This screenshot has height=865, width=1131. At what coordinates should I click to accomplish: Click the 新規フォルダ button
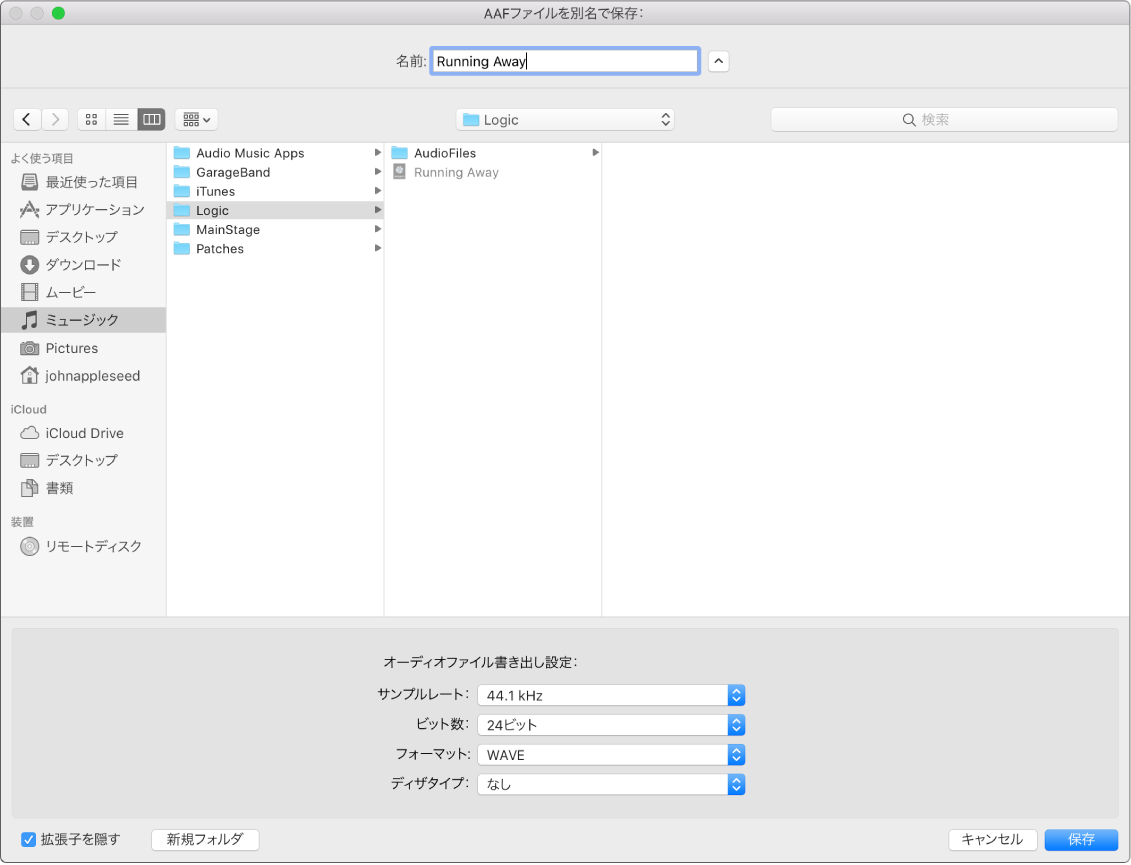coord(205,840)
